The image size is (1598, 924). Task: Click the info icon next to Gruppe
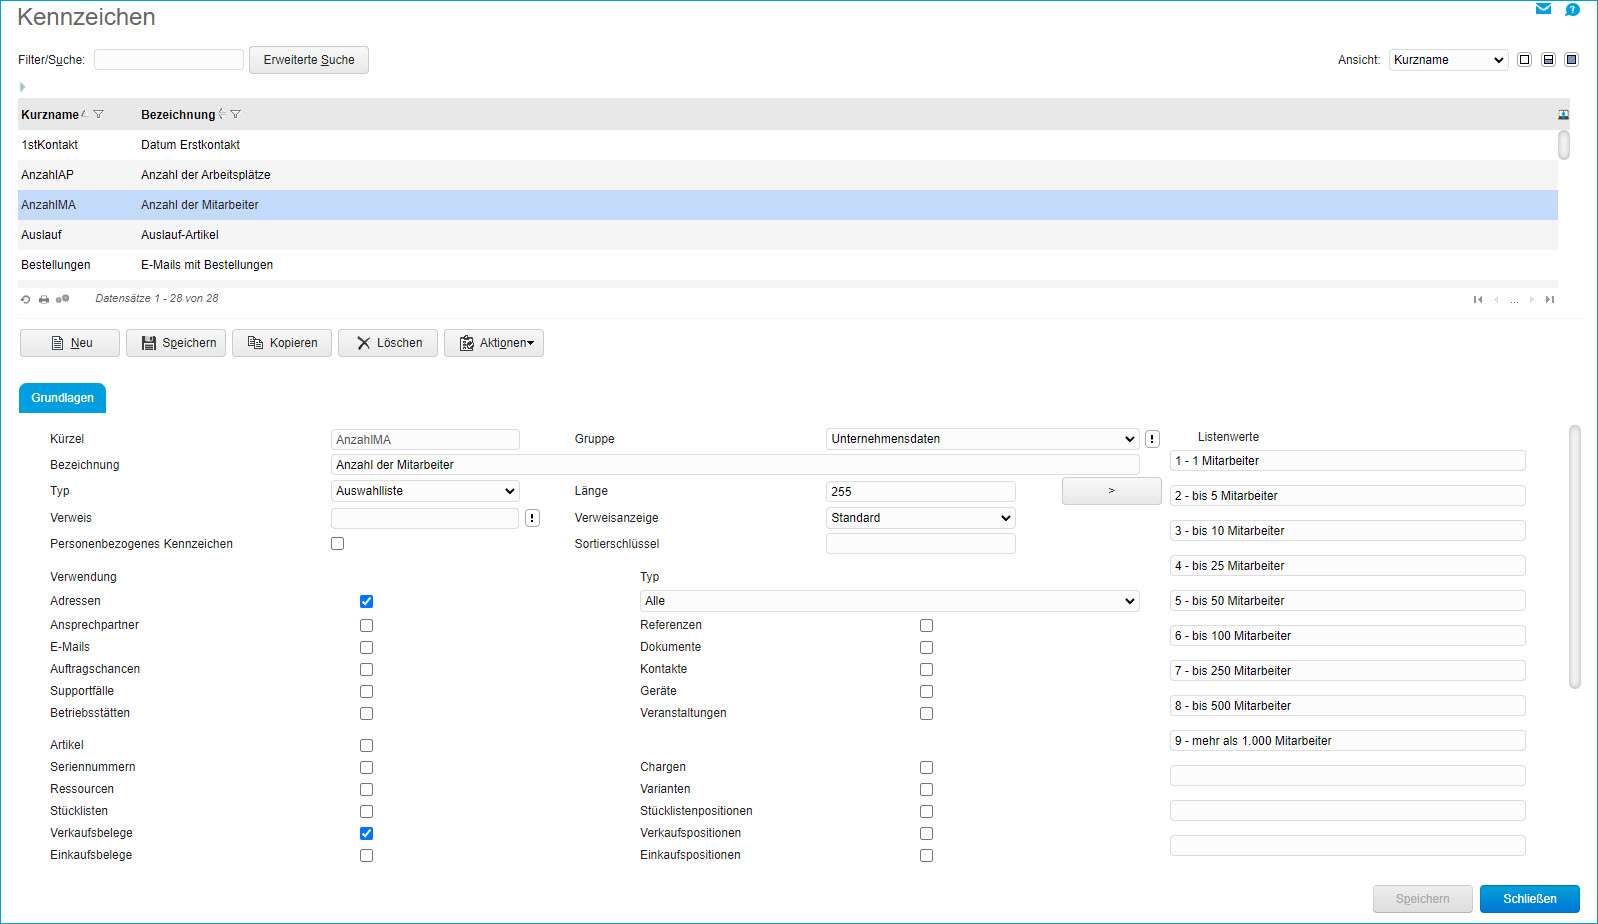pos(1152,439)
